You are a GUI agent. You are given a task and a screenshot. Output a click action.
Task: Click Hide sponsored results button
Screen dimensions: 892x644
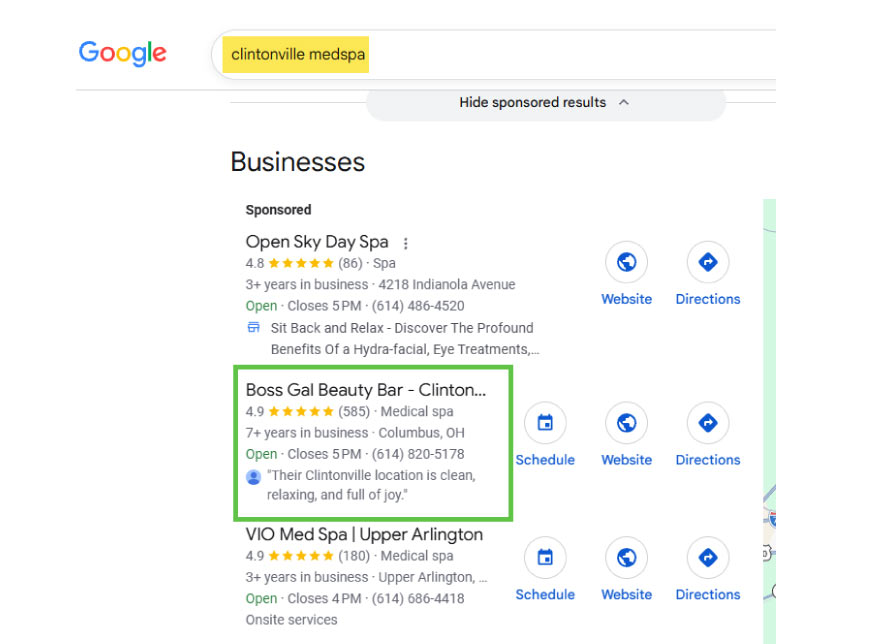click(x=546, y=102)
